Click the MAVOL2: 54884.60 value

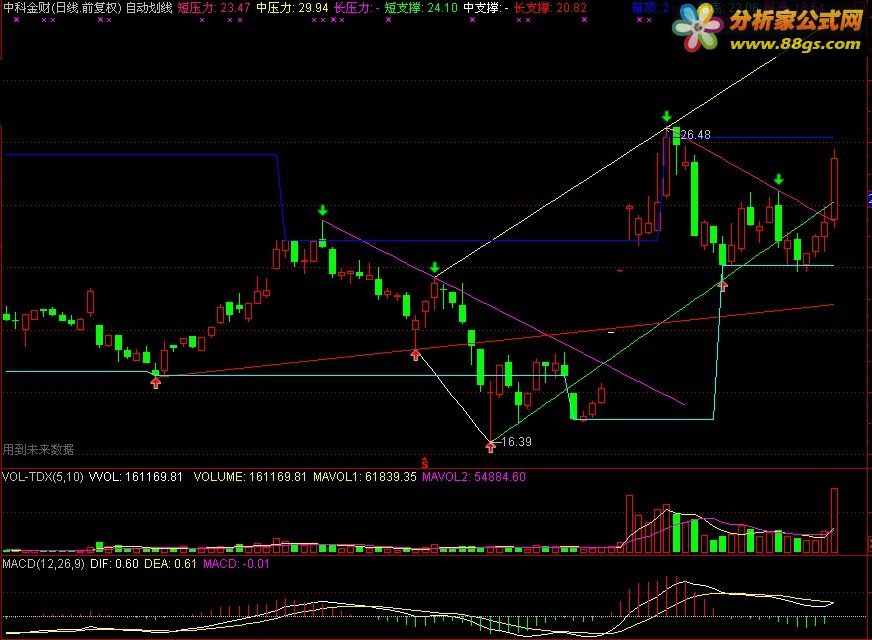click(x=474, y=477)
